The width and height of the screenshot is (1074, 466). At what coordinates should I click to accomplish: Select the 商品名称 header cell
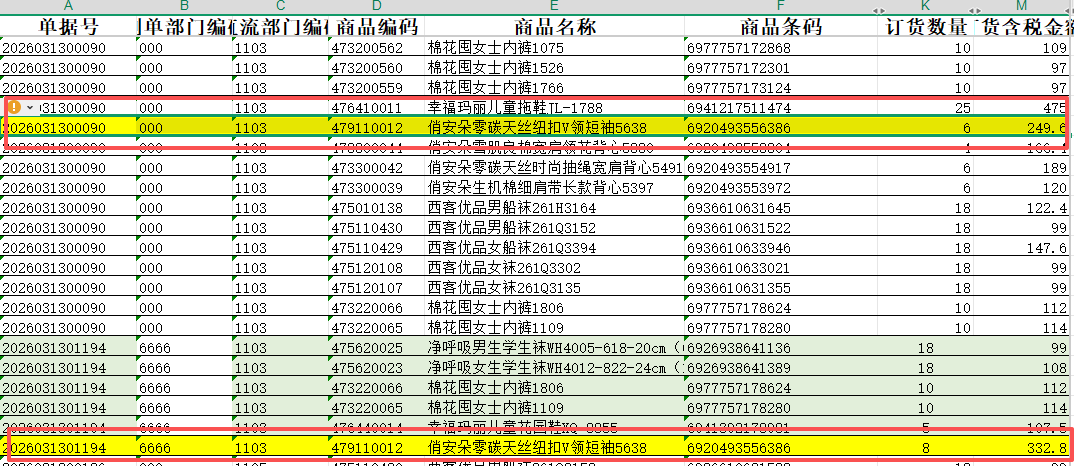(x=553, y=27)
